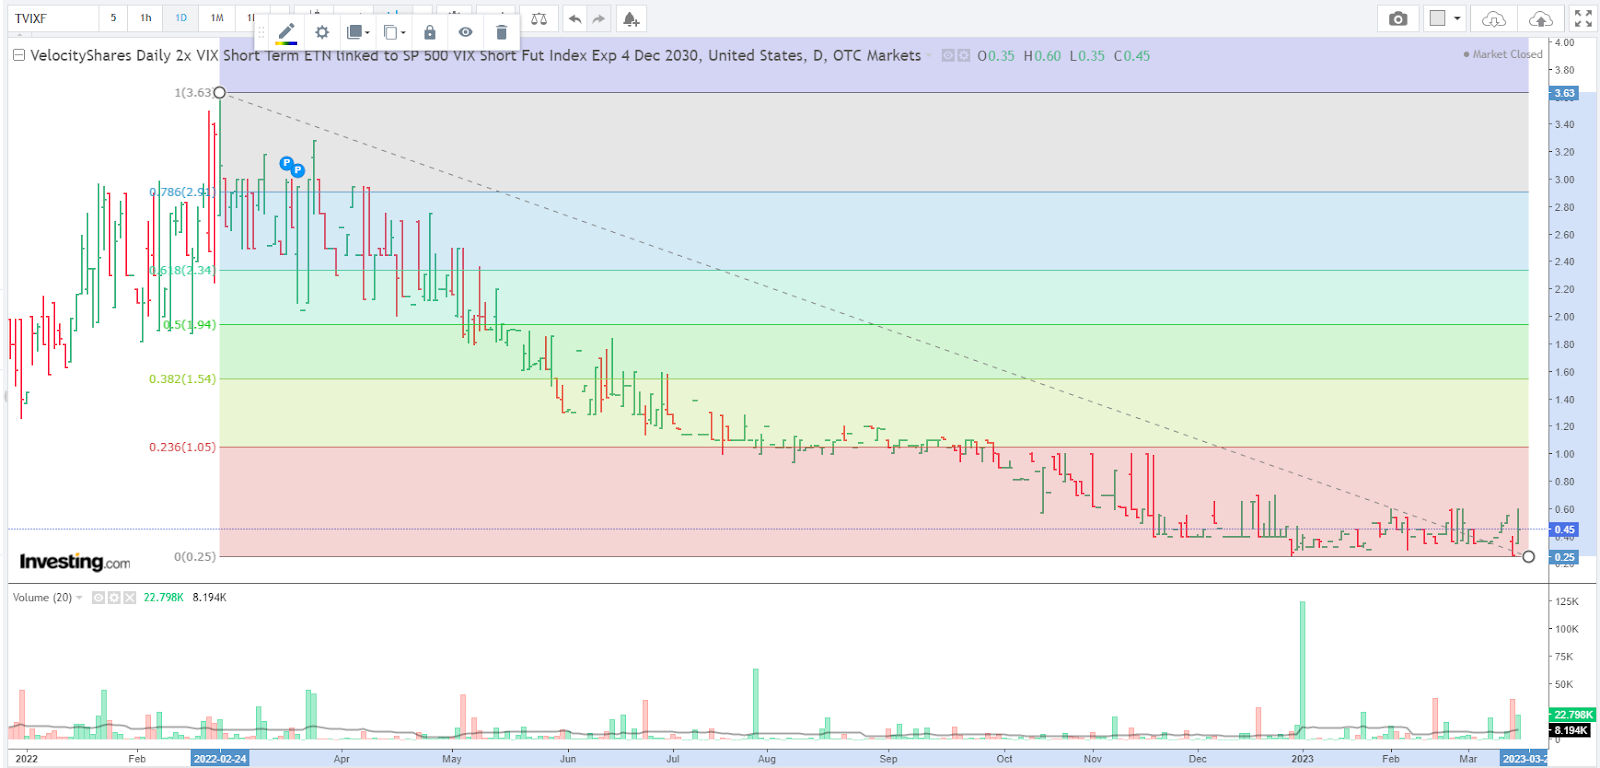
Task: Select Fibonacci end anchor at 0.25
Action: click(1528, 557)
